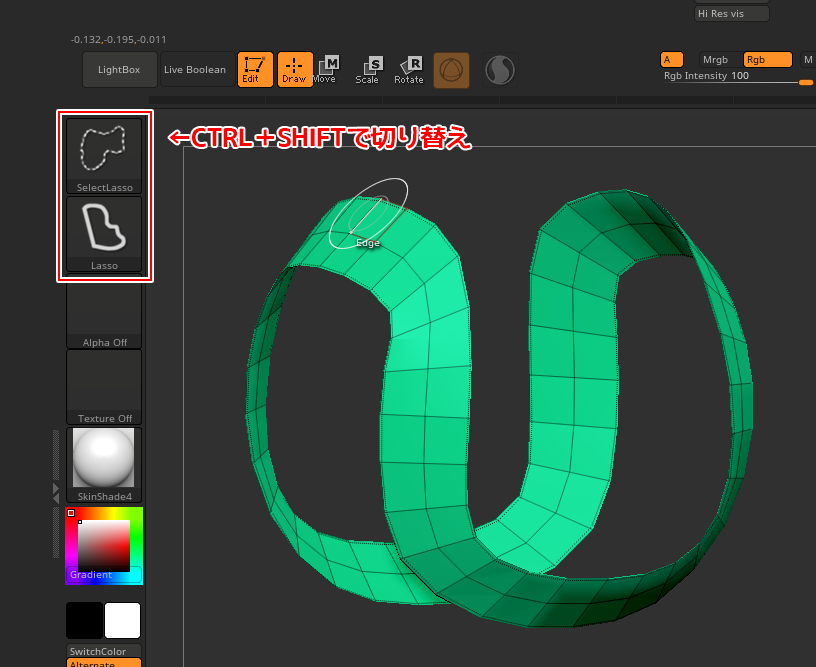Viewport: 816px width, 667px height.
Task: Open the Texture Off selector
Action: pyautogui.click(x=104, y=387)
